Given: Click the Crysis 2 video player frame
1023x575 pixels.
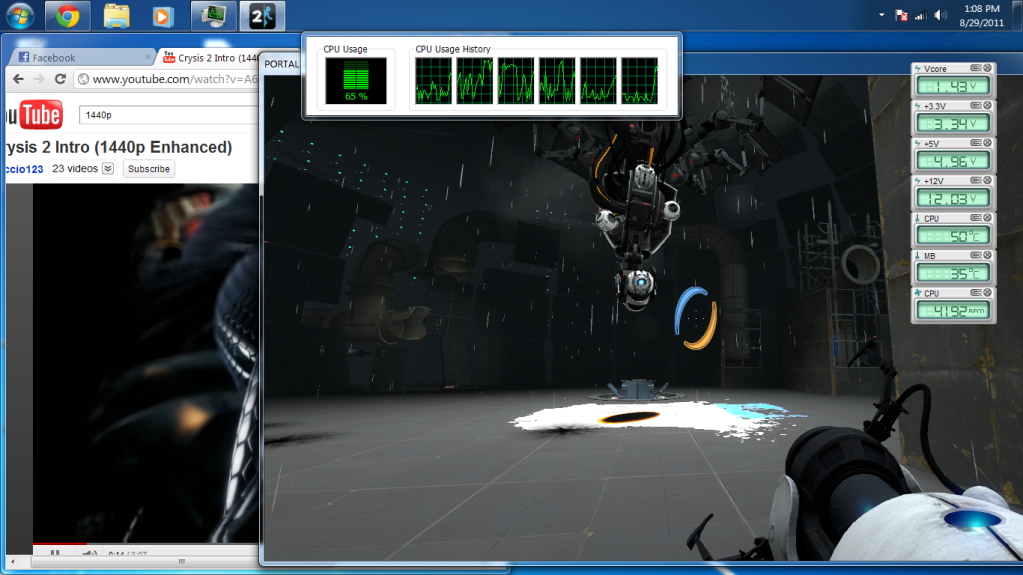Looking at the screenshot, I should point(145,362).
